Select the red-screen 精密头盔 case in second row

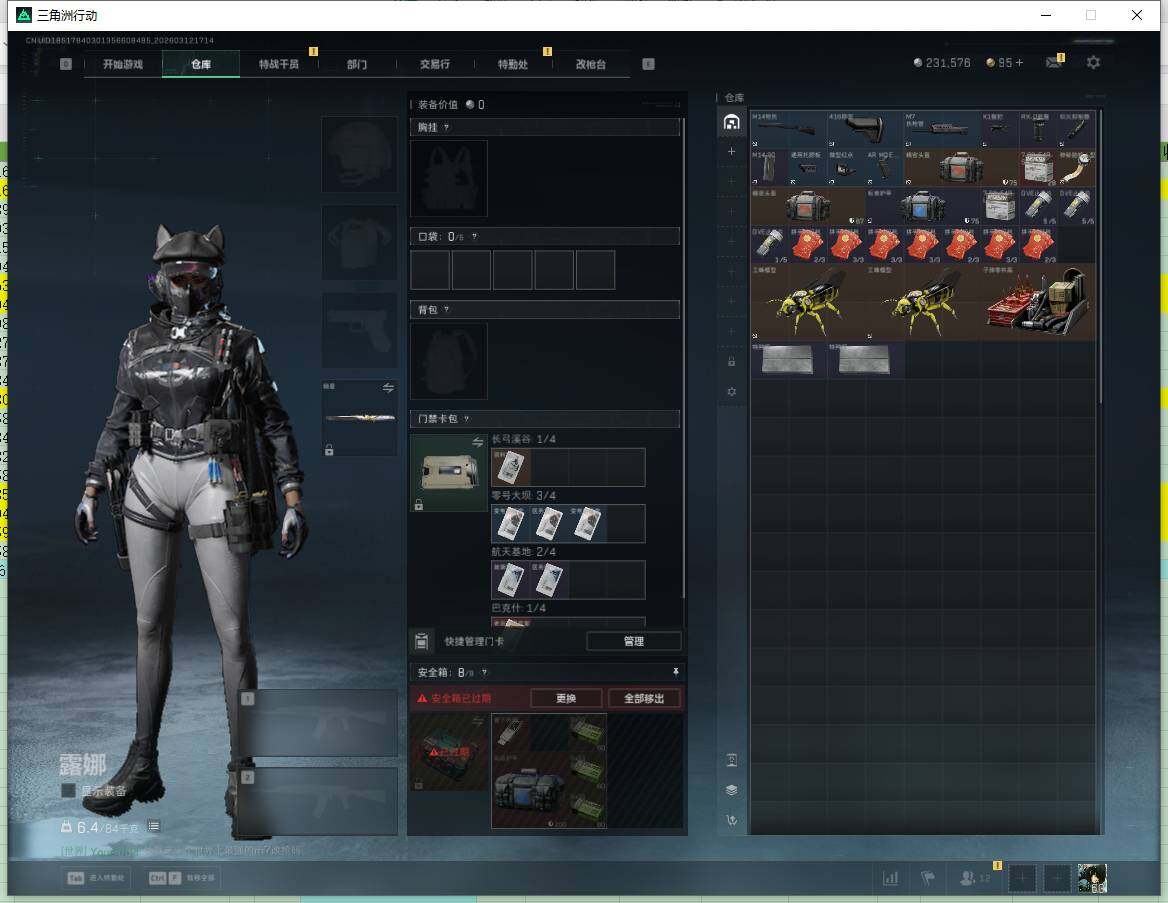click(x=961, y=168)
